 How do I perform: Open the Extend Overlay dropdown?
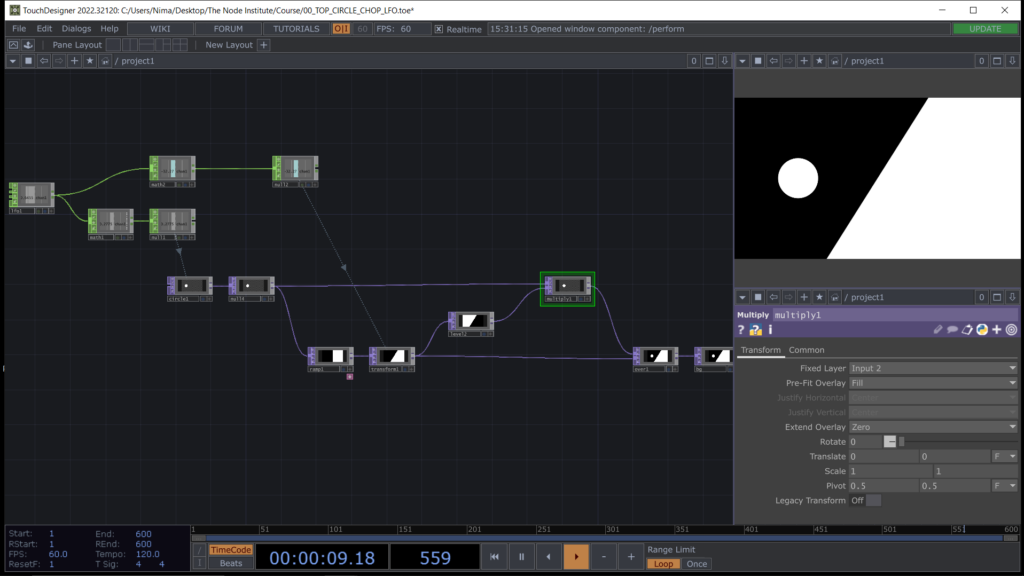click(x=933, y=427)
